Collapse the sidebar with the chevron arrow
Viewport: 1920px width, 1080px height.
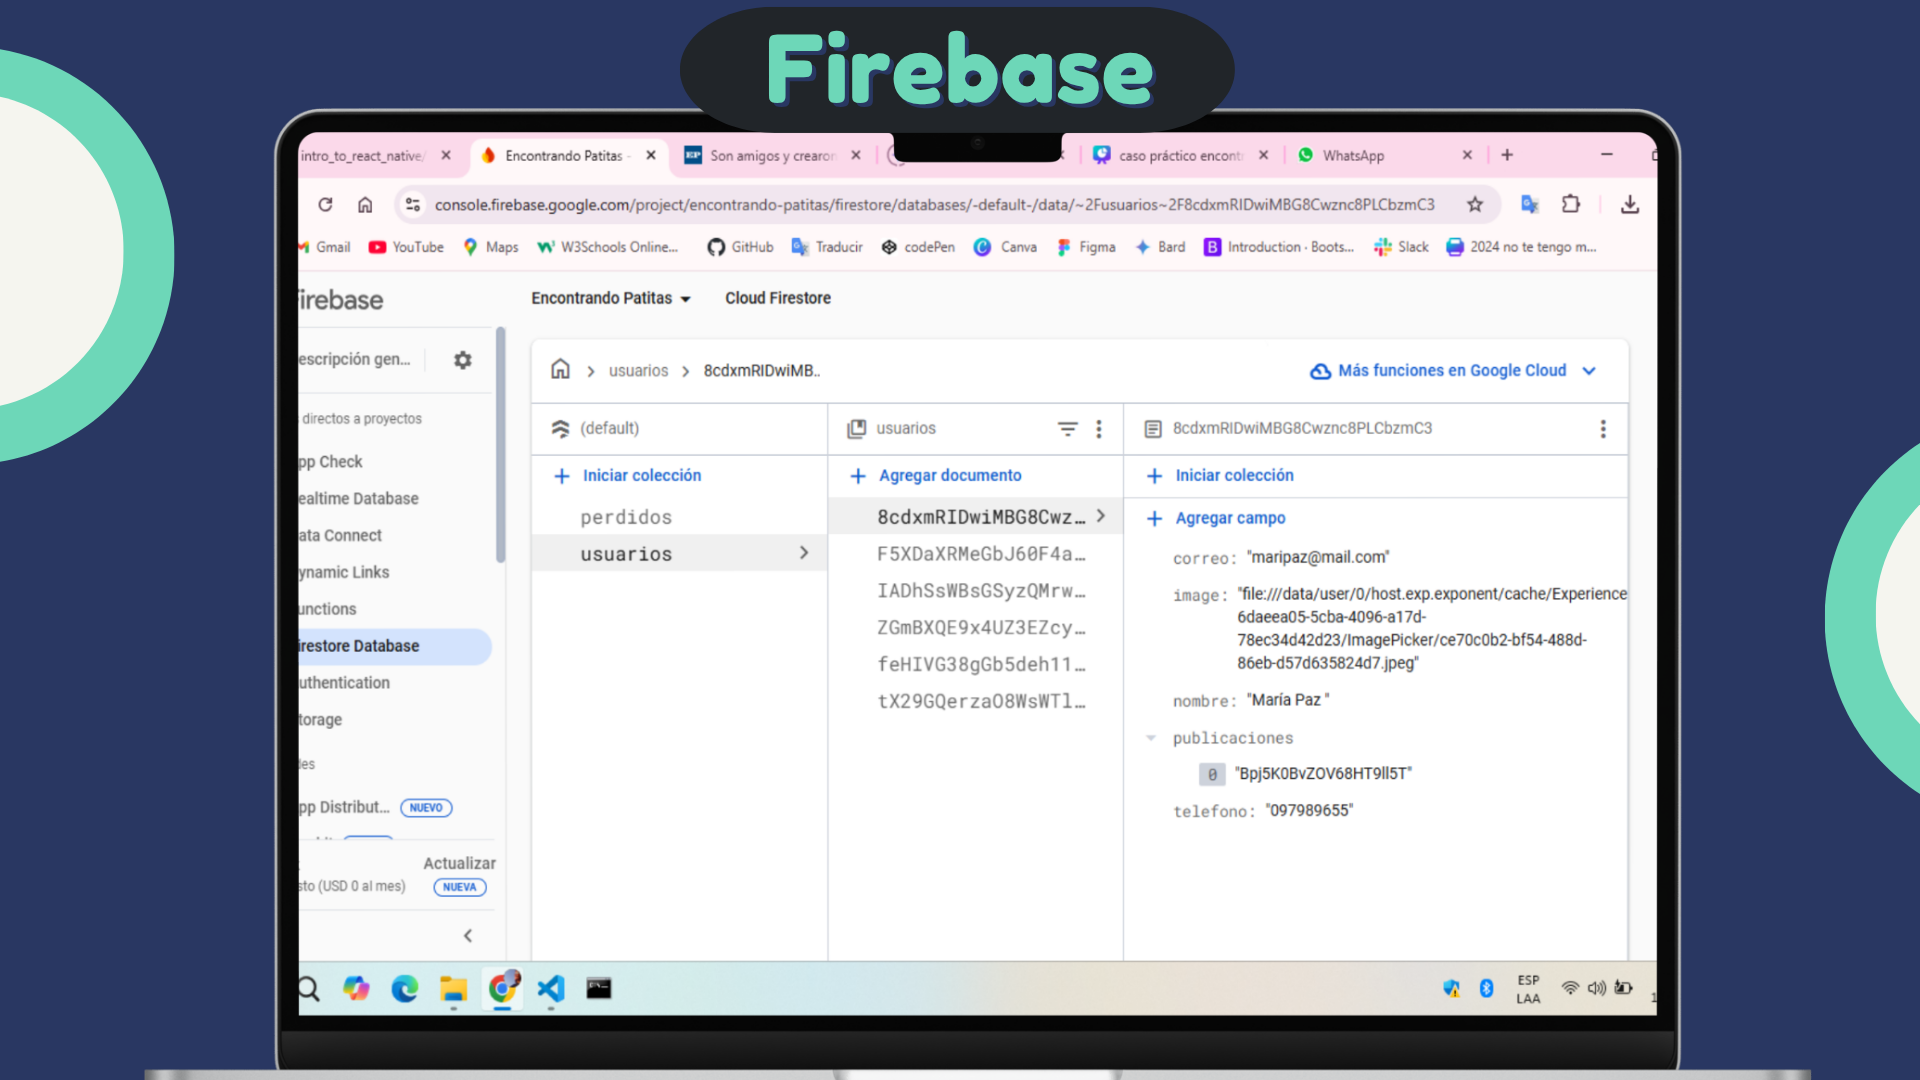click(x=468, y=936)
